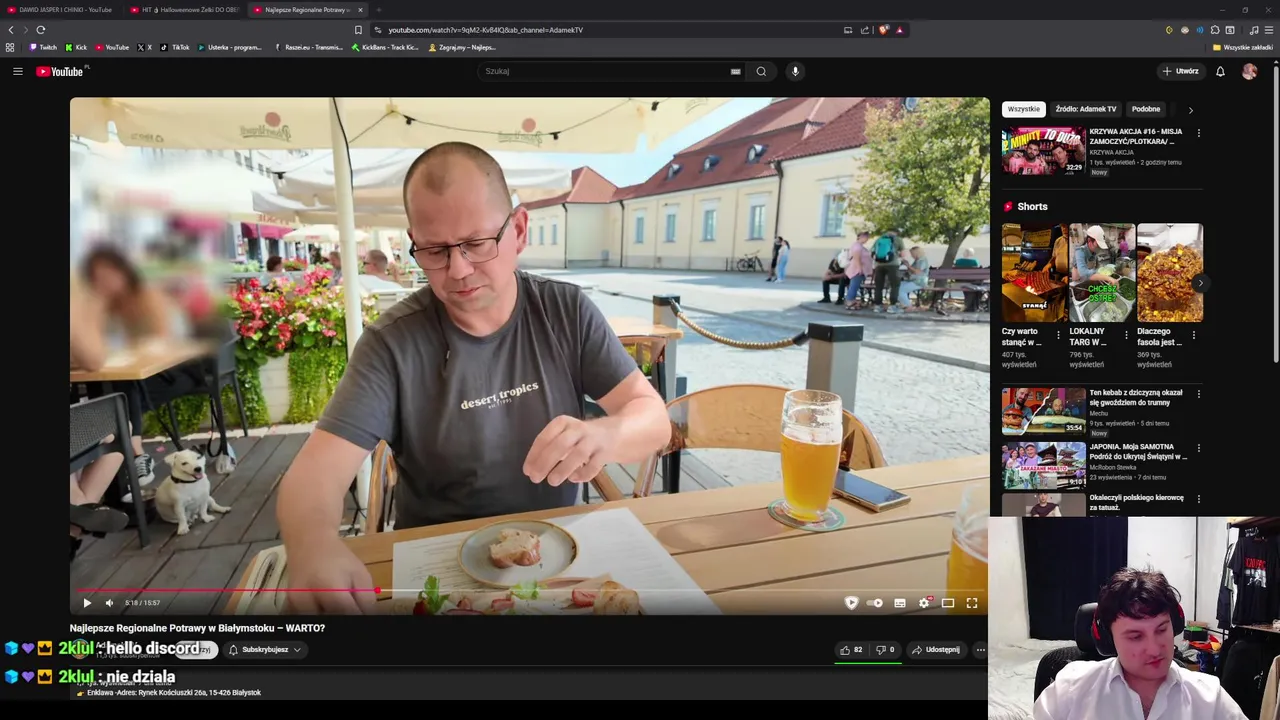Close the Najlepsze Regionalne Potrawy tab
Viewport: 1280px width, 720px height.
tap(360, 10)
